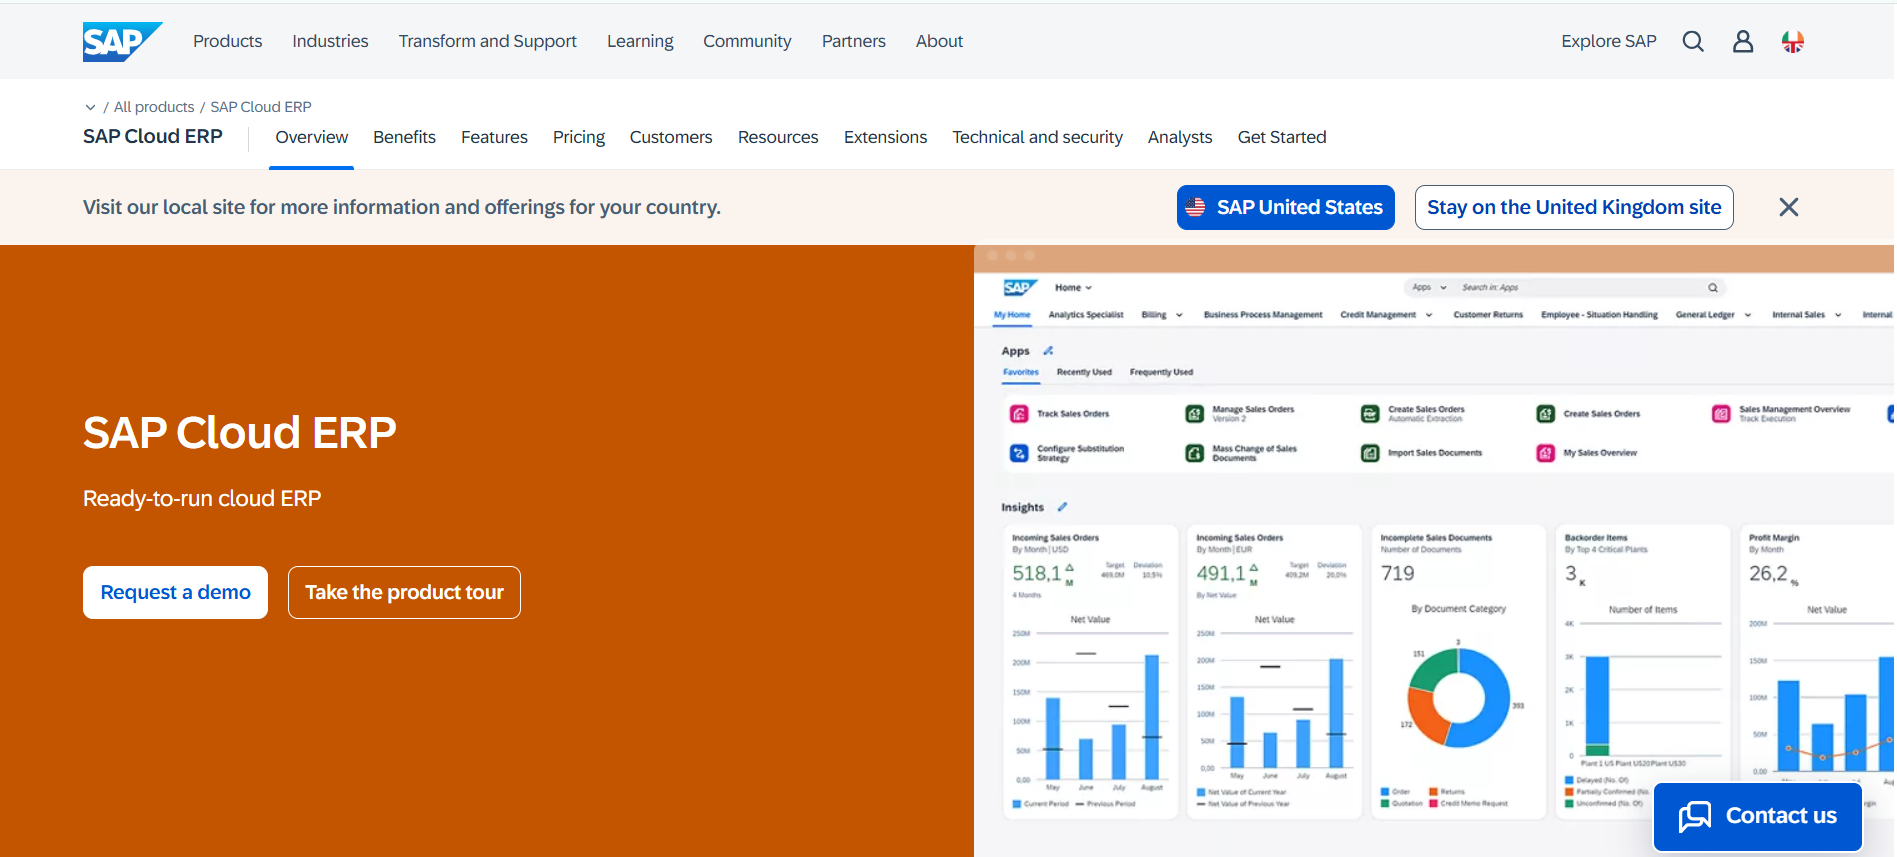Viewport: 1897px width, 857px height.
Task: Click the Contact us chat button
Action: tap(1757, 816)
